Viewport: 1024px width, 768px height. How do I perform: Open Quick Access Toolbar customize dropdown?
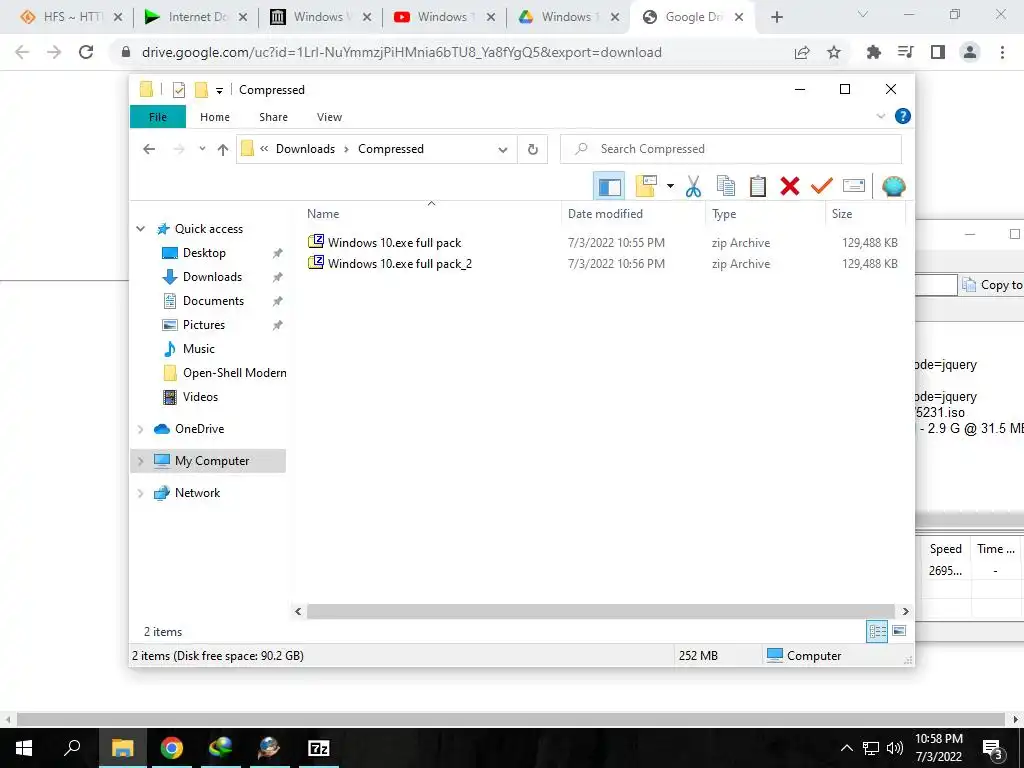[219, 91]
